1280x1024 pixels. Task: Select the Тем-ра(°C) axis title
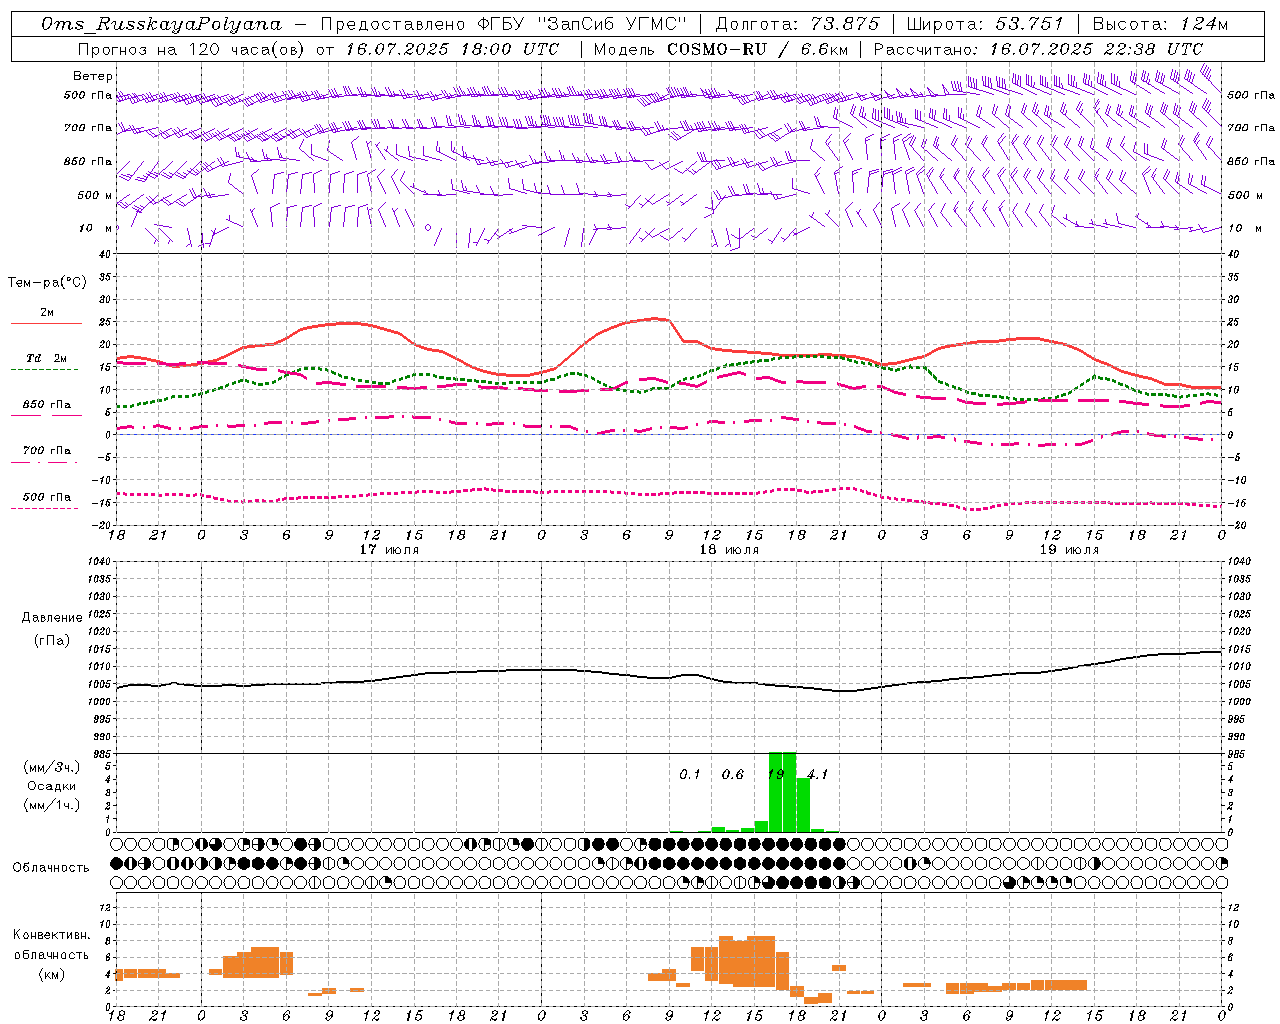click(x=47, y=283)
